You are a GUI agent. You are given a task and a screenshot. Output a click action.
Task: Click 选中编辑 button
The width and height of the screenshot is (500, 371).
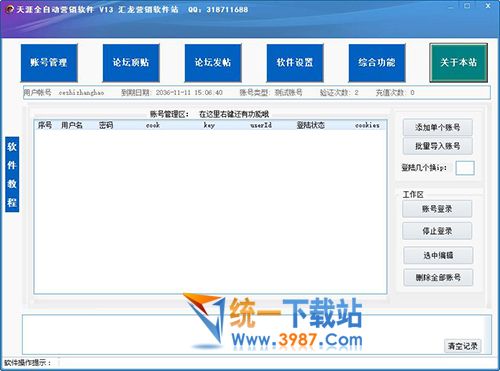438,255
